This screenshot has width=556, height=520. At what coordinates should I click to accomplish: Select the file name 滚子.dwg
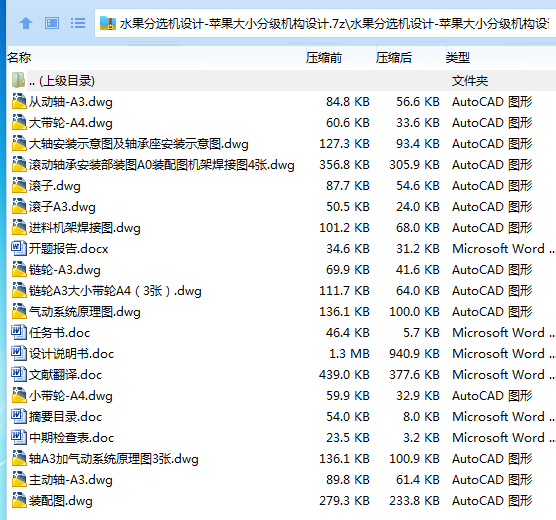(55, 186)
